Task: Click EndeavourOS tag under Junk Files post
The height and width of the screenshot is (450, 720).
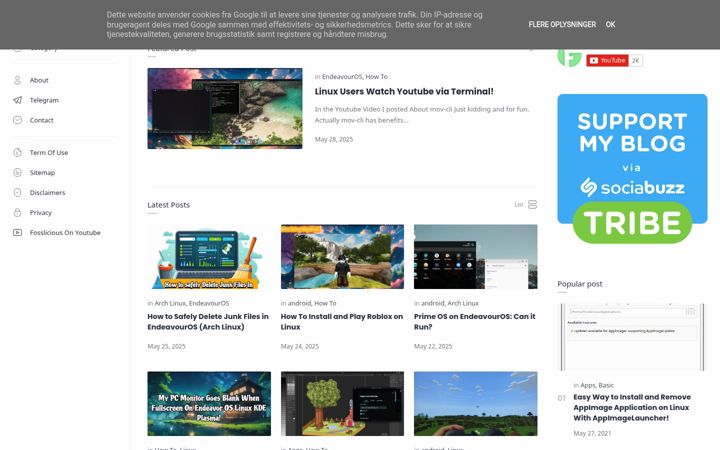Action: pyautogui.click(x=209, y=303)
